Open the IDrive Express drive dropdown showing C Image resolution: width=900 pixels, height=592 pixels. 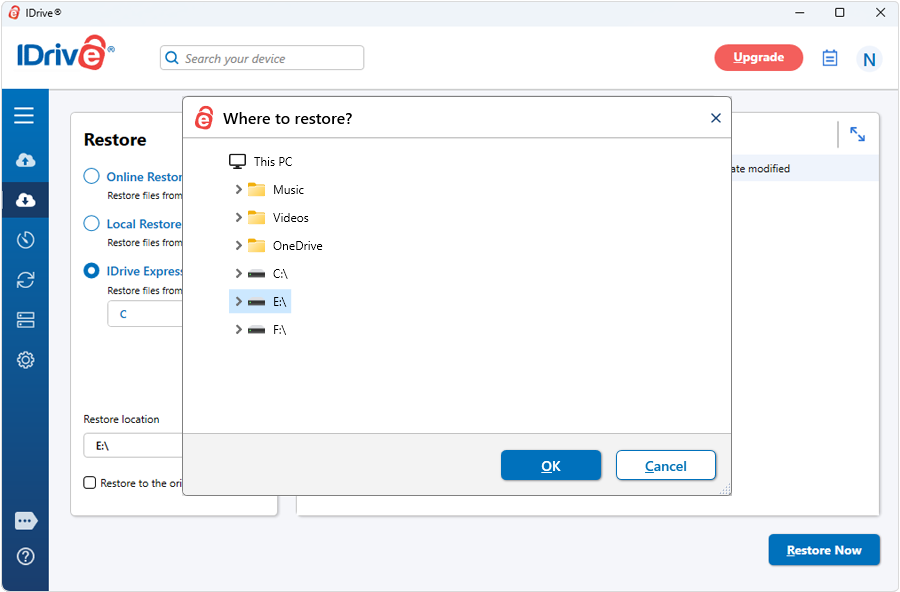145,314
